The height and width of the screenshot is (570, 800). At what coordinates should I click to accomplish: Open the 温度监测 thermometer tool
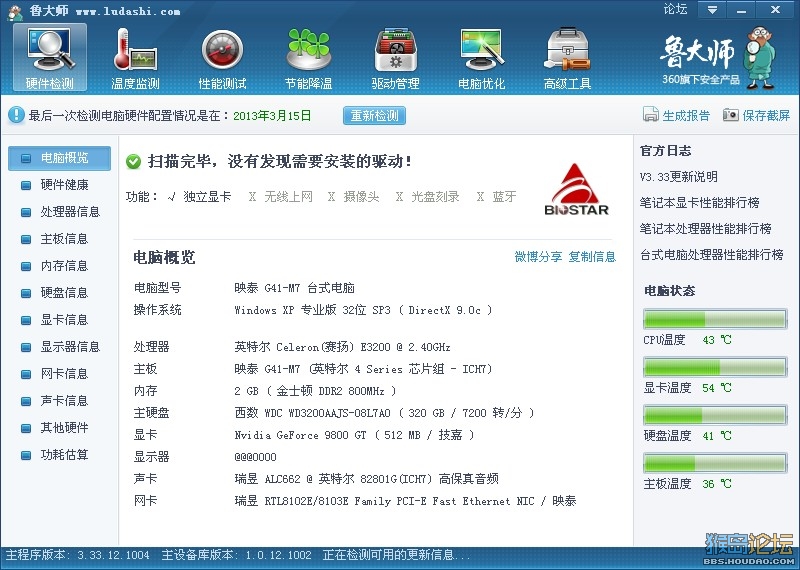[x=135, y=59]
